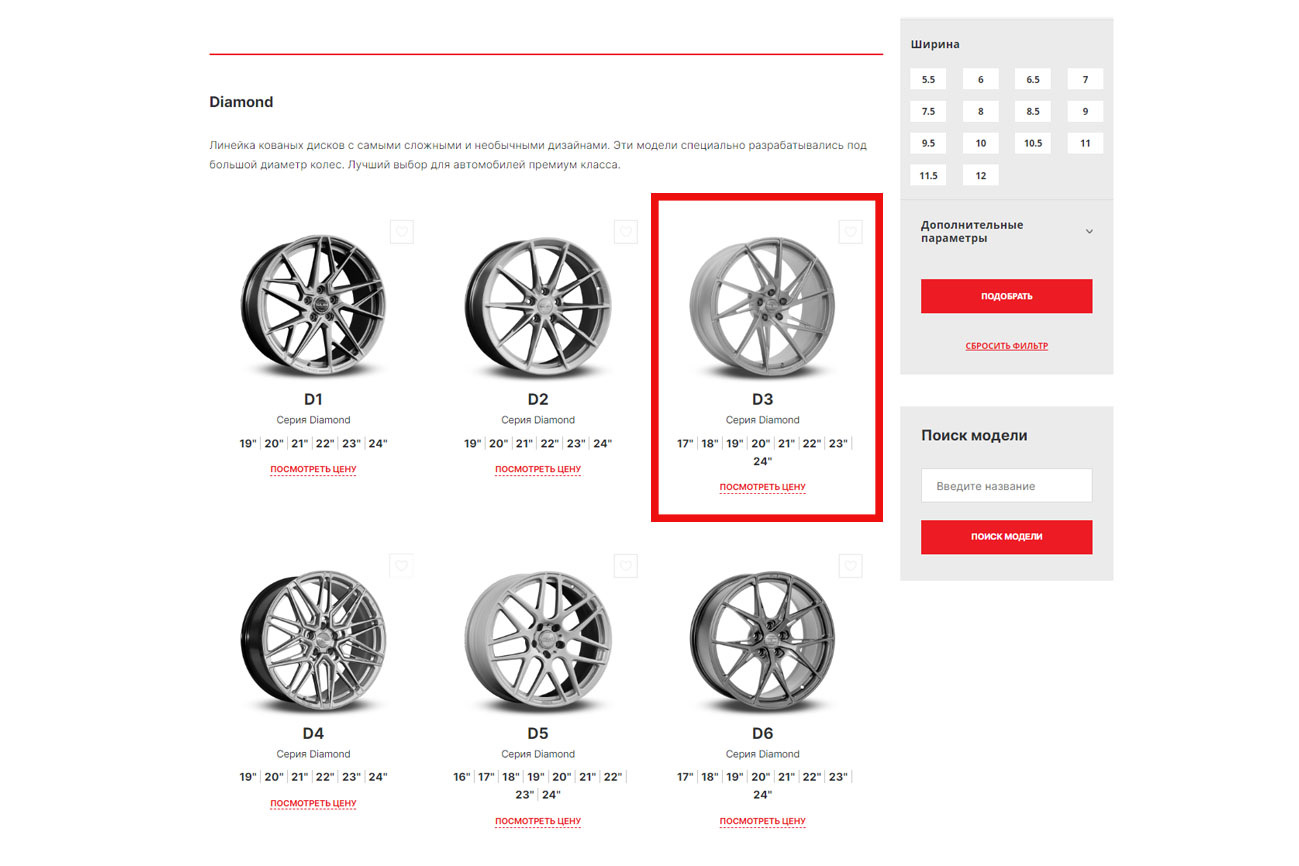This screenshot has width=1299, height=866.
Task: Click the Введите название search field
Action: (1006, 486)
